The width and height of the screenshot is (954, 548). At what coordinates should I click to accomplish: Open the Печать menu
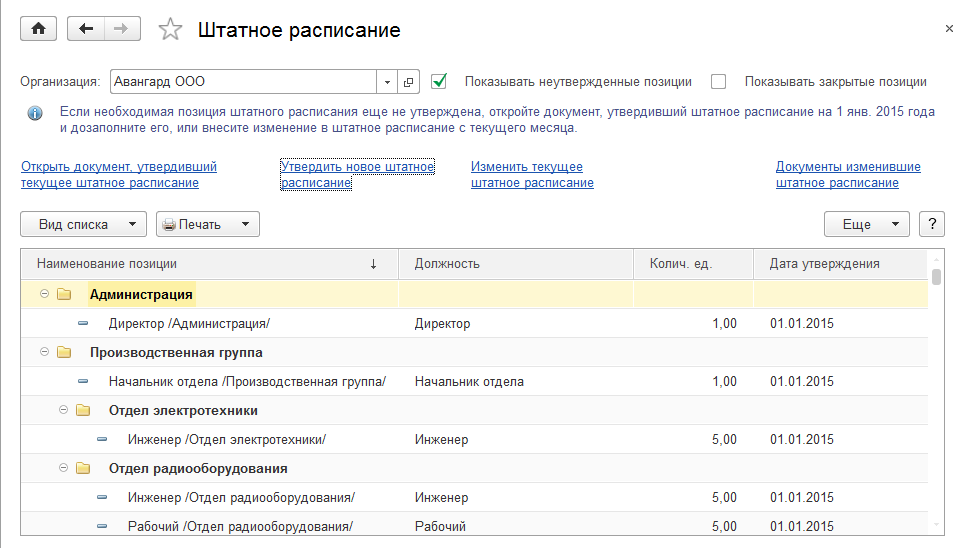click(x=208, y=224)
